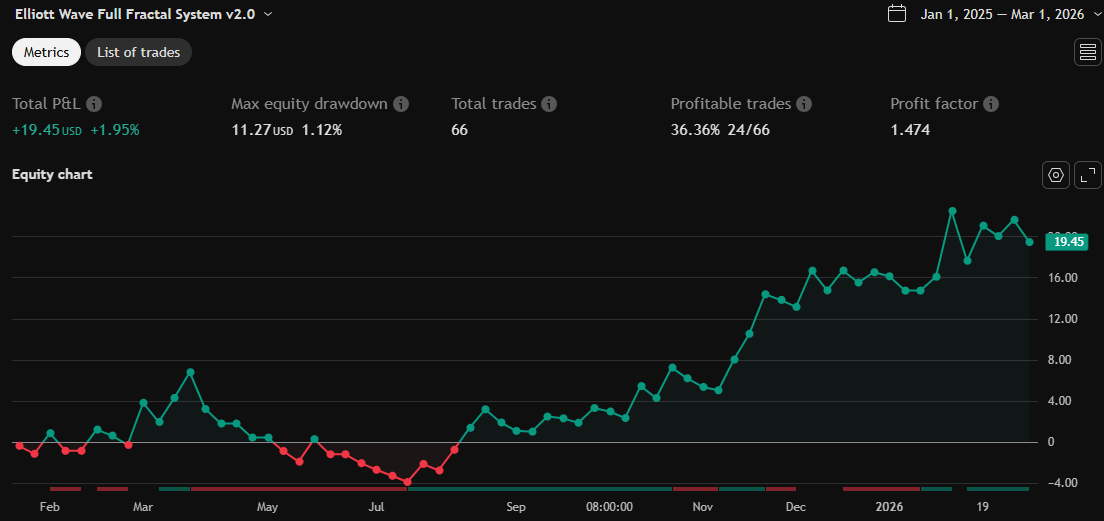Click the calendar icon beside the date range
Screen dimensions: 1104x521
click(x=897, y=14)
